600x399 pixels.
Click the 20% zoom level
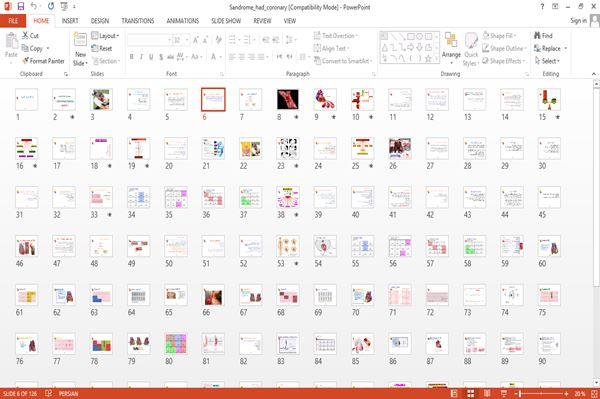(579, 393)
